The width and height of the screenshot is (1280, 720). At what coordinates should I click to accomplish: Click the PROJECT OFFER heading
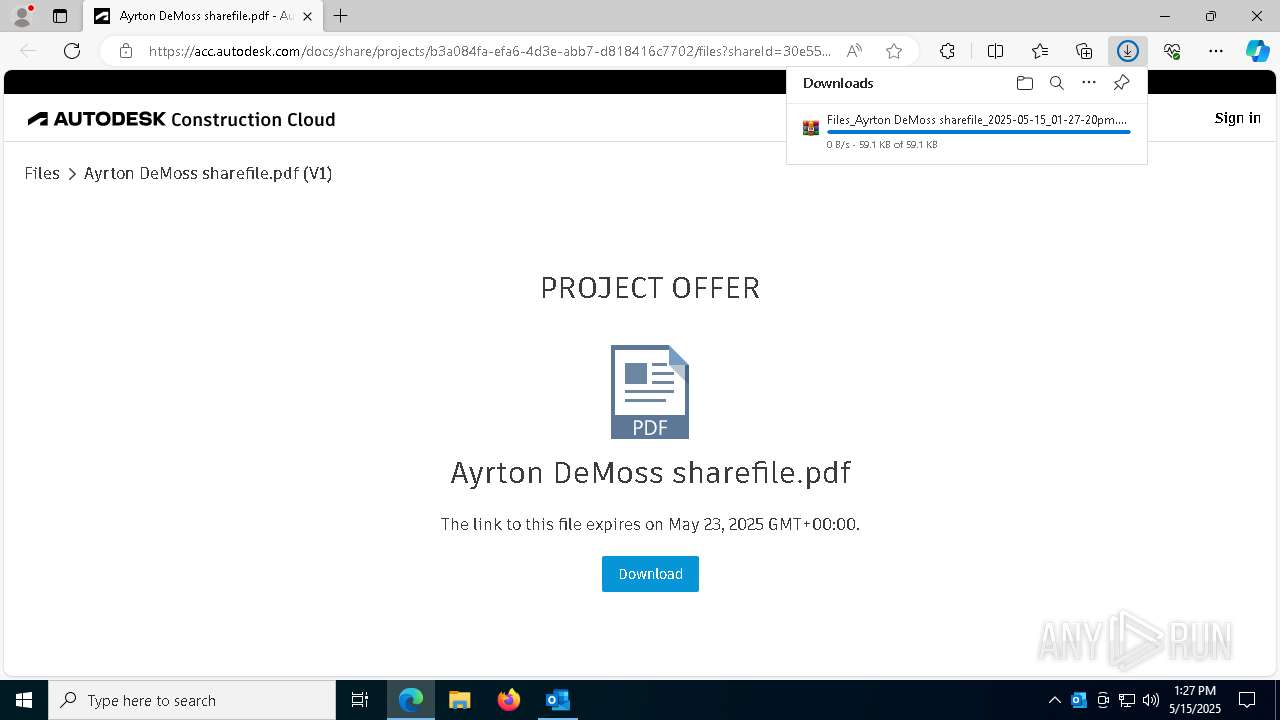[x=650, y=288]
